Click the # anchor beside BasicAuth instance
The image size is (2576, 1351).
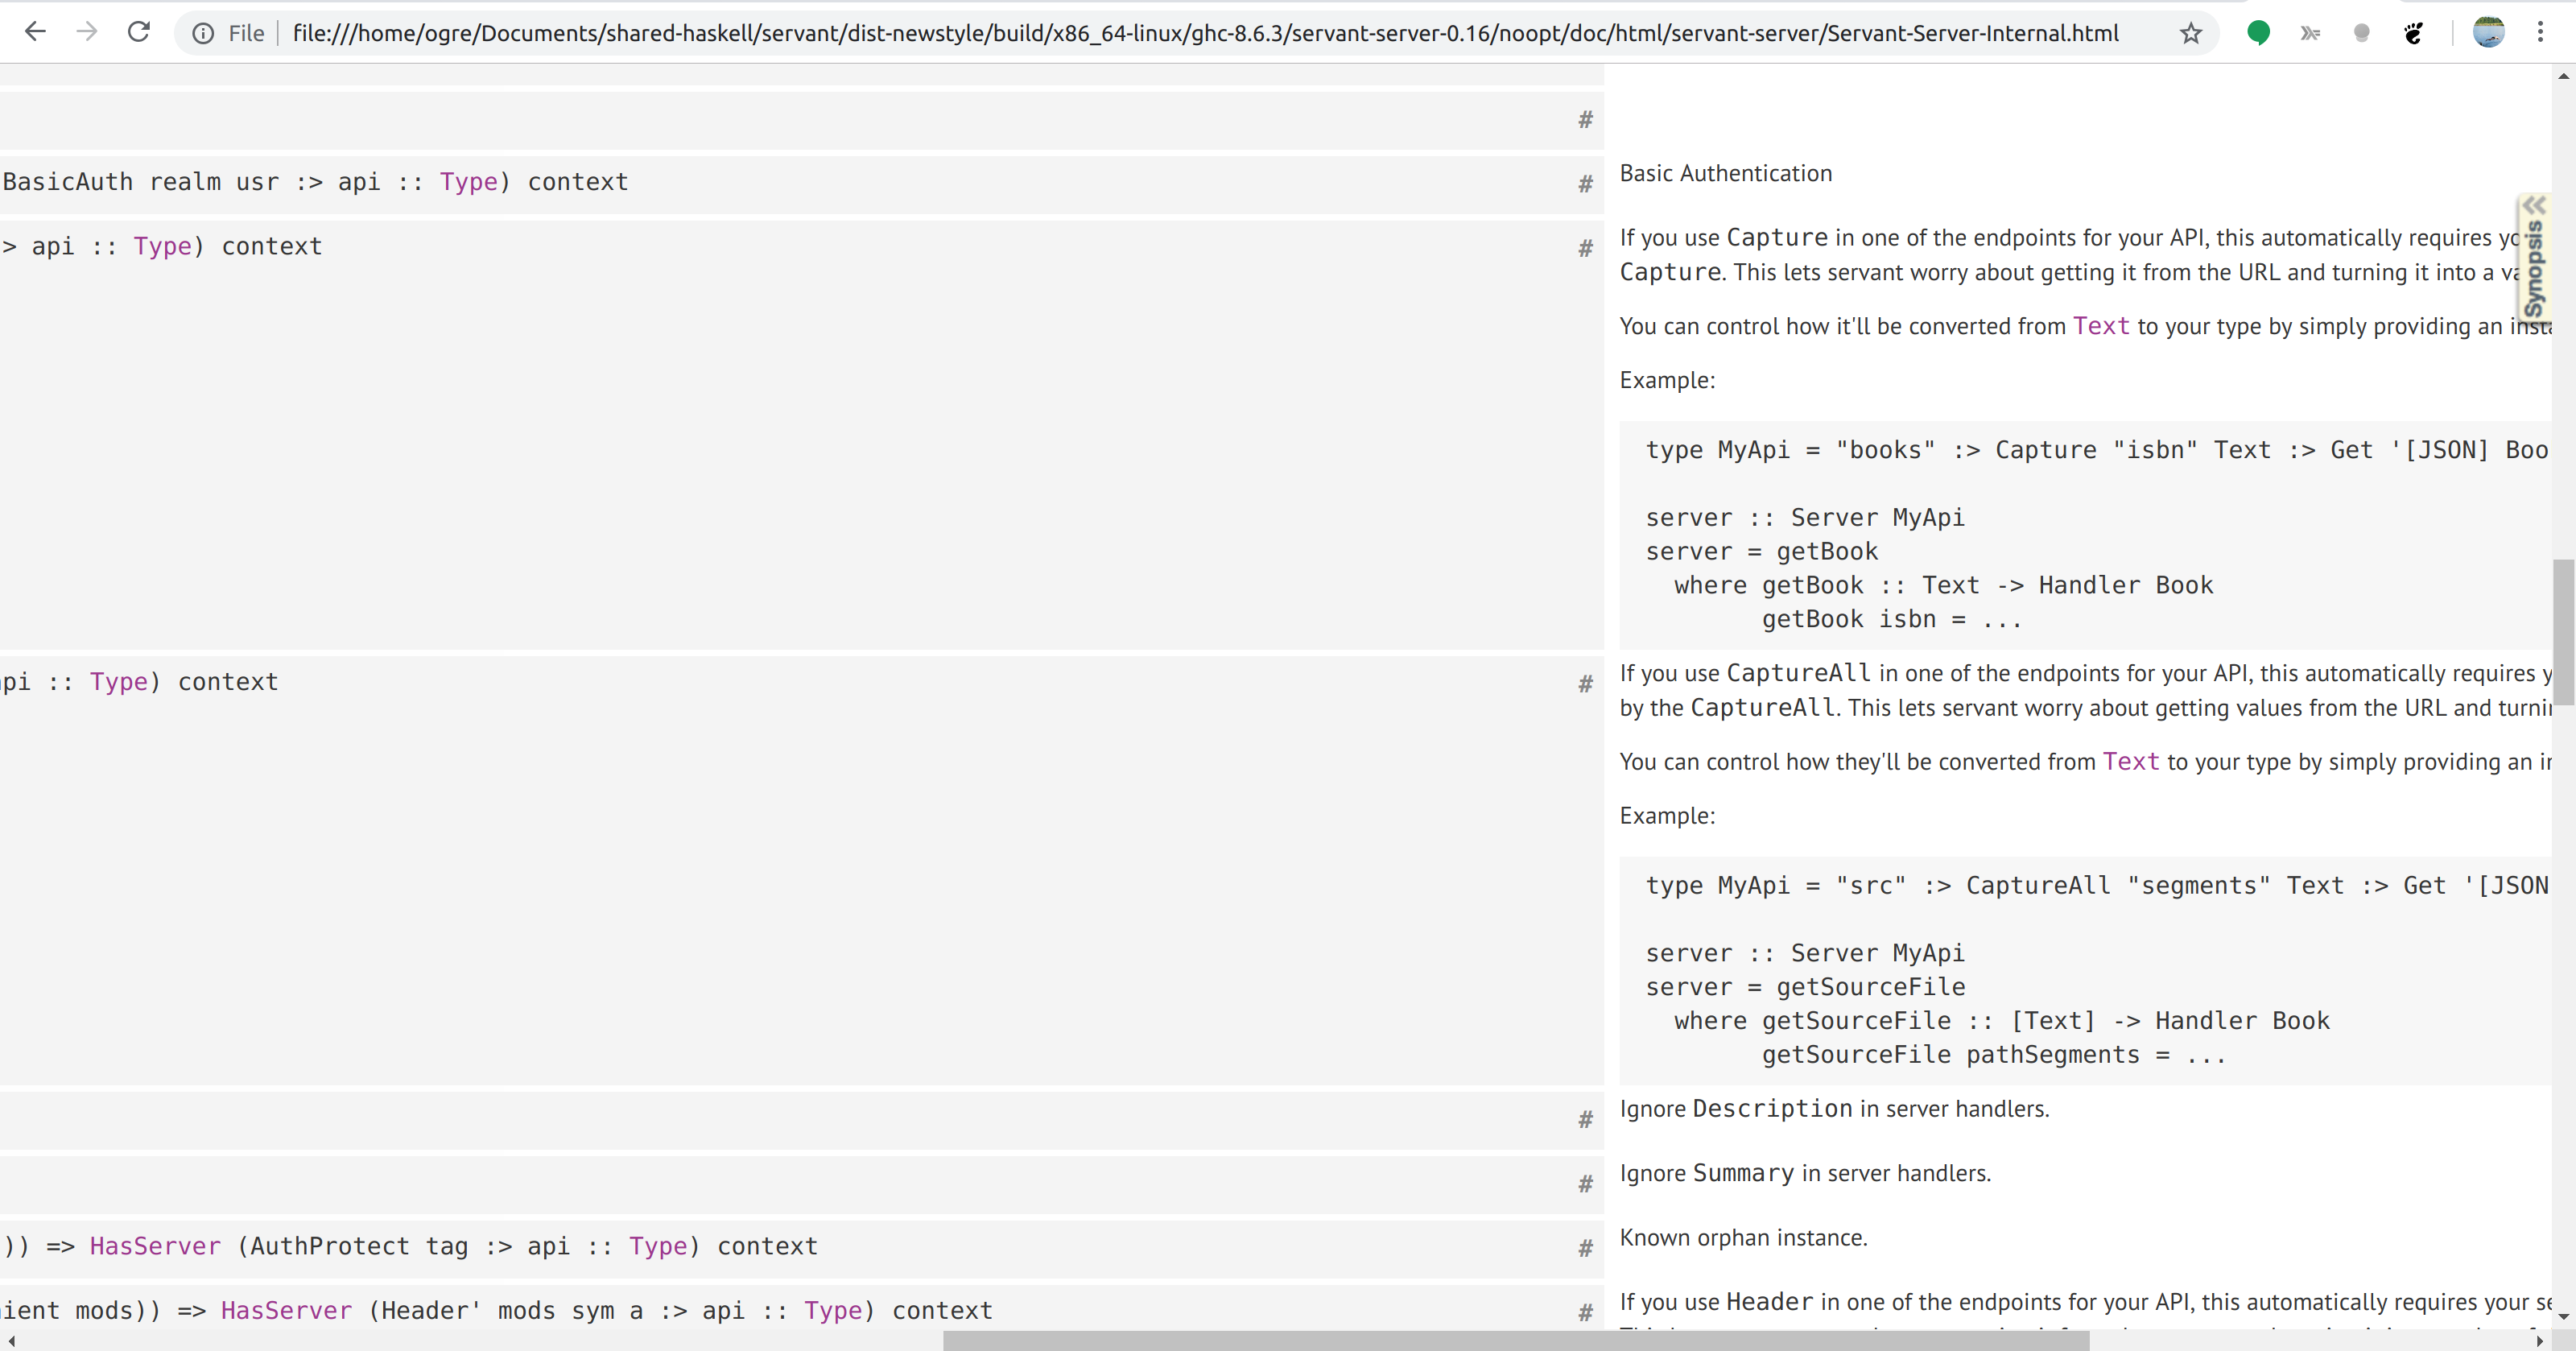[1585, 184]
